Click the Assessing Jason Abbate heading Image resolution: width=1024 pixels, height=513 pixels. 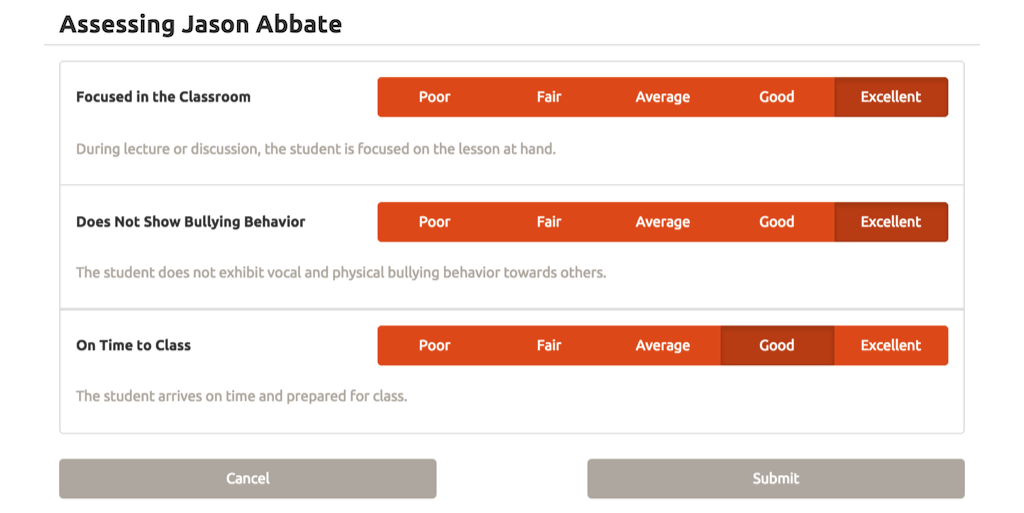(200, 24)
